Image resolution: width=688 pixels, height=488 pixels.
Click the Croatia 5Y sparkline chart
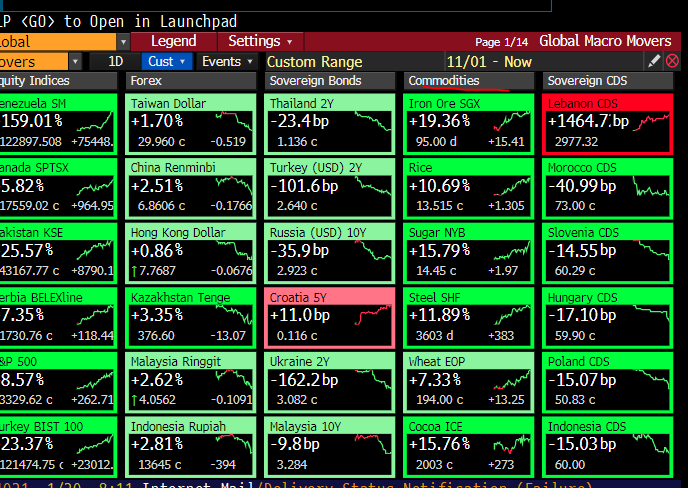click(x=373, y=315)
